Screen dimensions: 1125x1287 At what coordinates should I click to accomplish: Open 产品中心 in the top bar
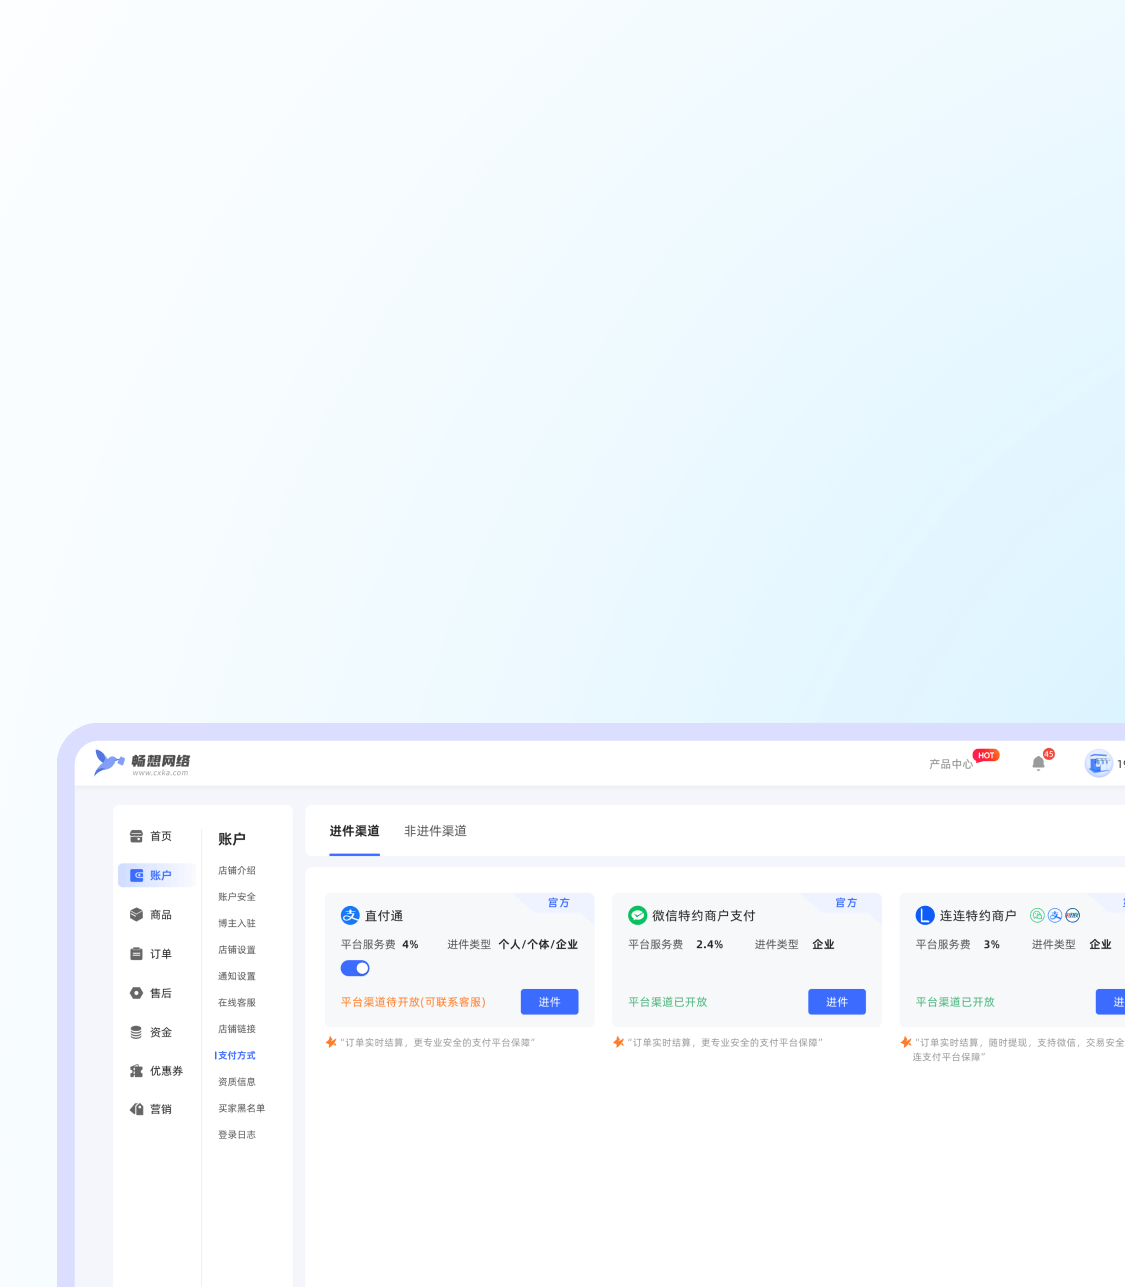click(x=950, y=764)
